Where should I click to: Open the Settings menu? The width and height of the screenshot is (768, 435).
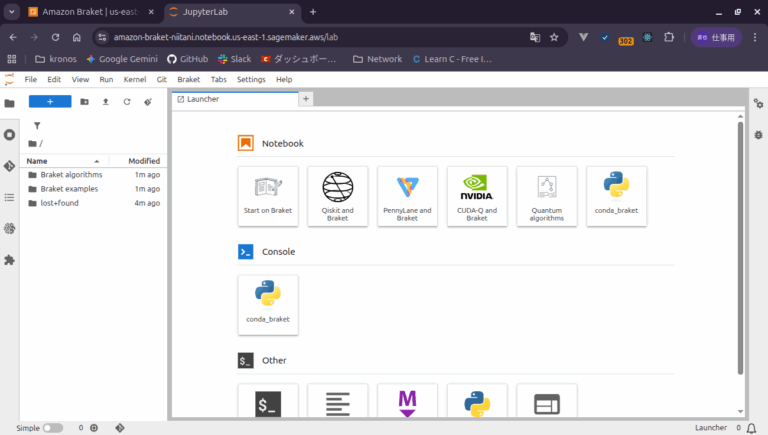point(251,79)
